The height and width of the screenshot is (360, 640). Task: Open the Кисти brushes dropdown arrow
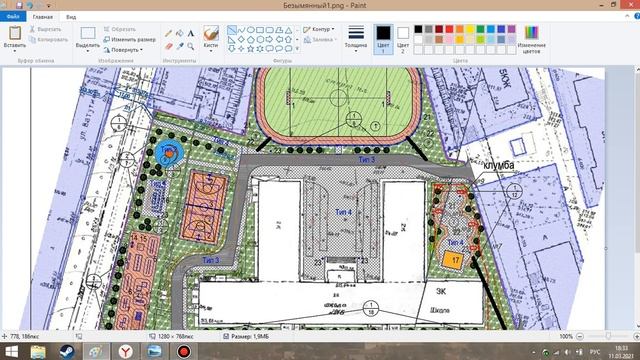(x=211, y=51)
